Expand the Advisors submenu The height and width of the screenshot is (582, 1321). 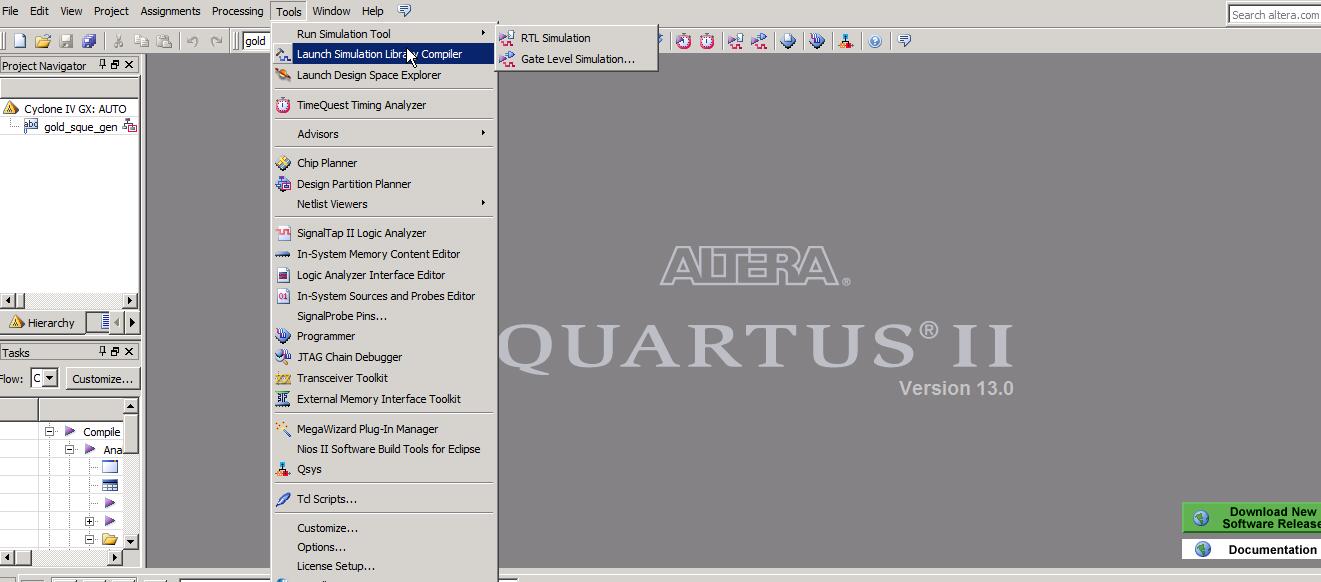[384, 134]
